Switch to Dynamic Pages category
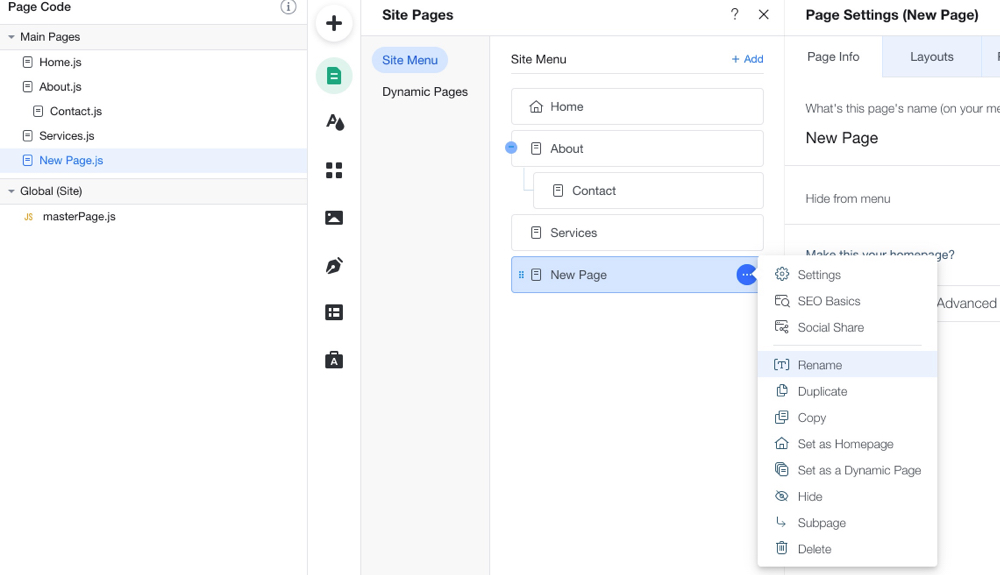This screenshot has height=575, width=1000. (x=425, y=92)
